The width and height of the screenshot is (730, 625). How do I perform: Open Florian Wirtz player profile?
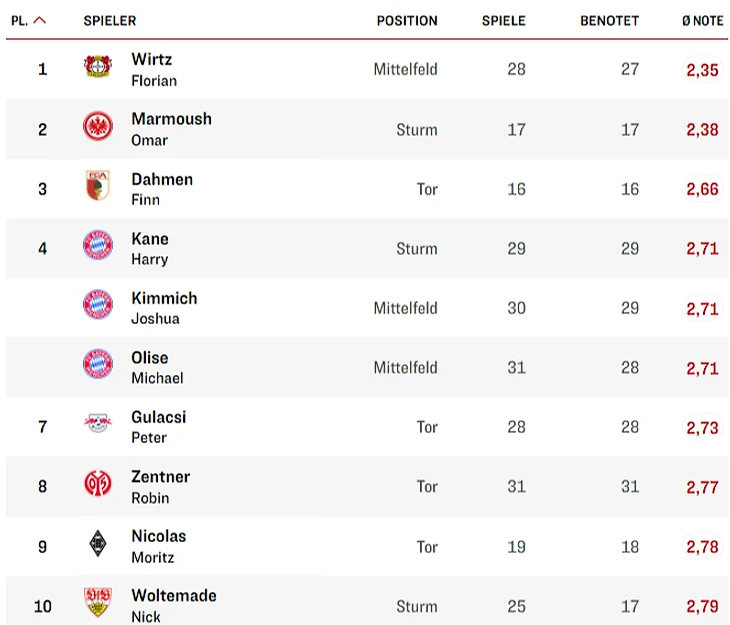point(153,69)
